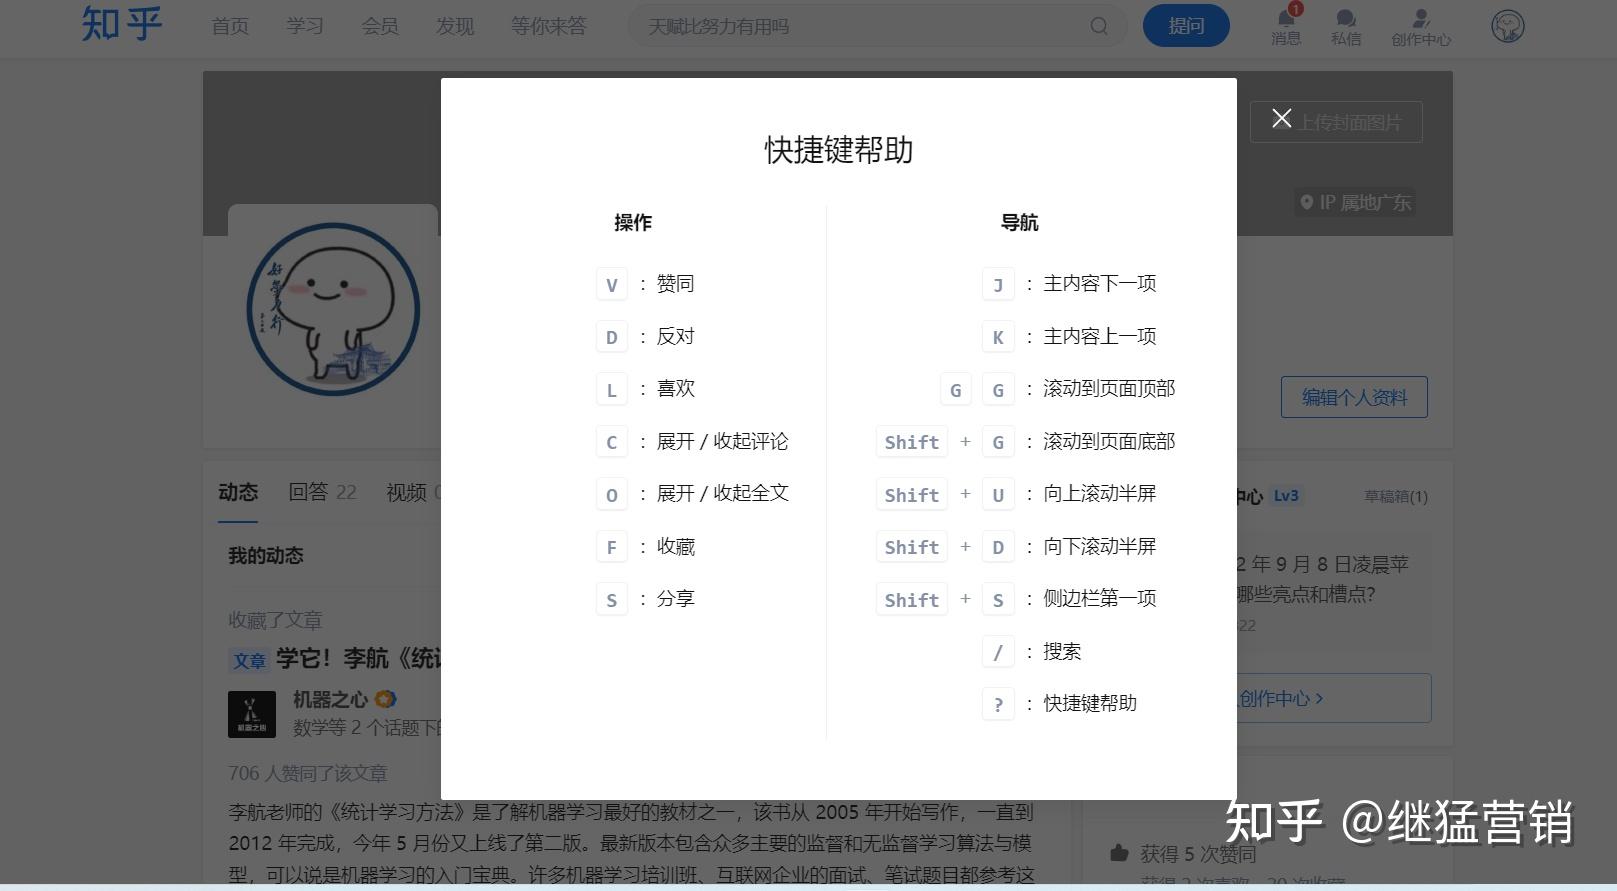The width and height of the screenshot is (1617, 891).
Task: Click the / key for 搜索
Action: [x=998, y=652]
